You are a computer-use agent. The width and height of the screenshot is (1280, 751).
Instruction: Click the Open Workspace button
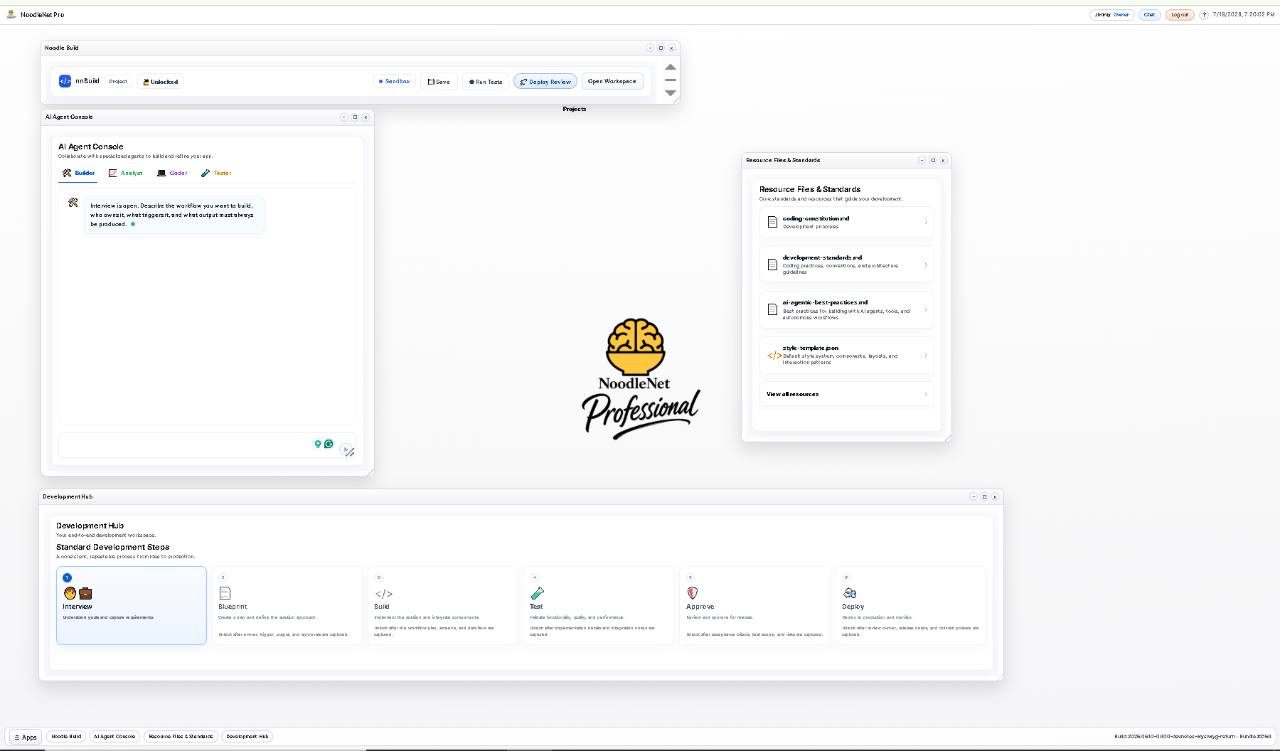tap(612, 82)
